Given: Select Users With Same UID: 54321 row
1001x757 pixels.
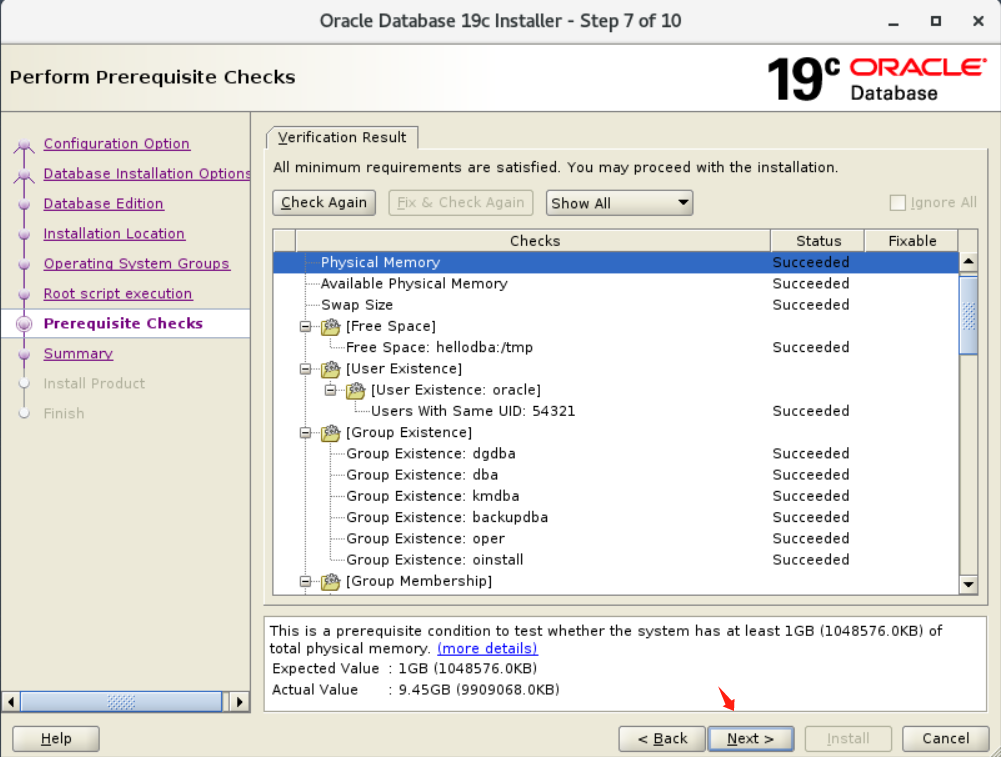Looking at the screenshot, I should click(615, 411).
